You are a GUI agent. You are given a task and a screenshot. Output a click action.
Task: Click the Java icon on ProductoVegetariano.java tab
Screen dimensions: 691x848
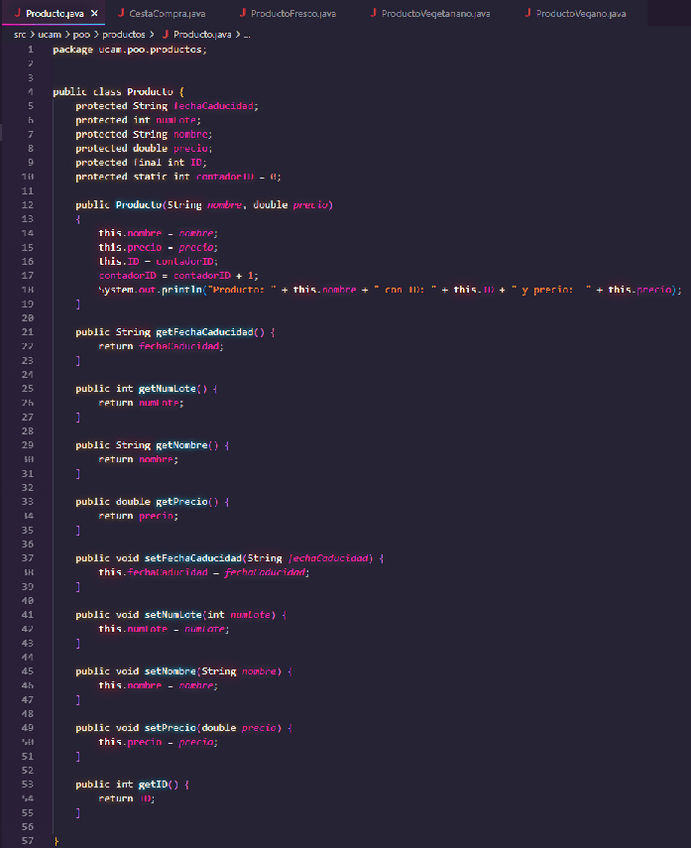pos(374,13)
